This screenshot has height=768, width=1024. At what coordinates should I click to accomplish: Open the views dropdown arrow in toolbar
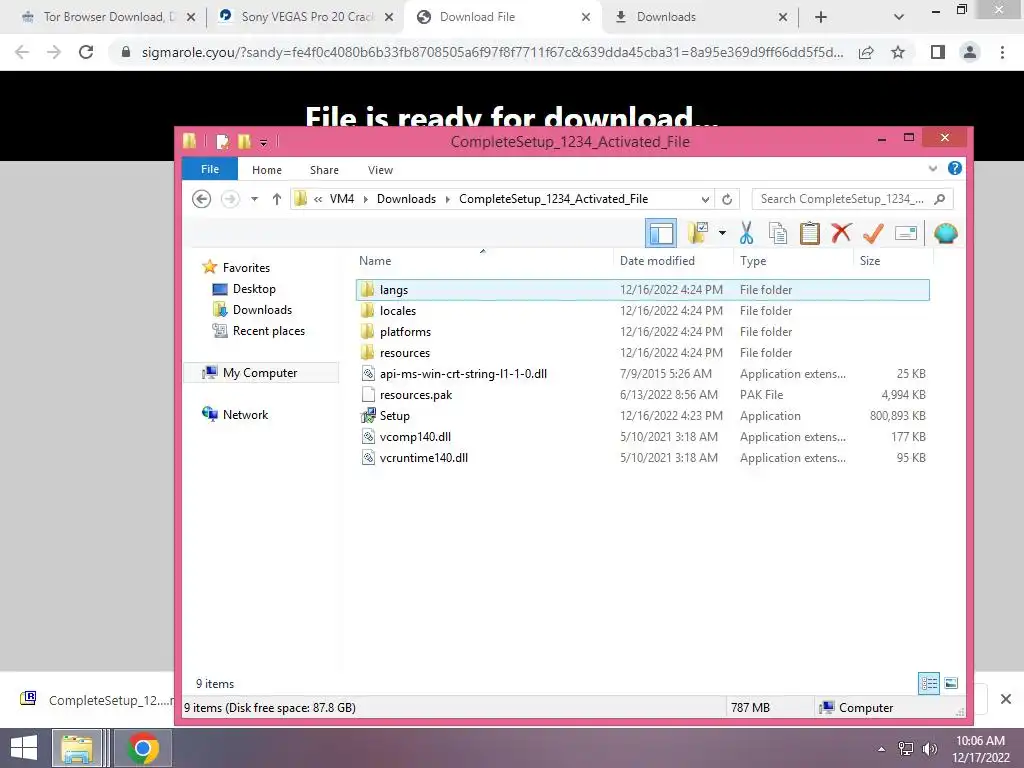(x=722, y=233)
